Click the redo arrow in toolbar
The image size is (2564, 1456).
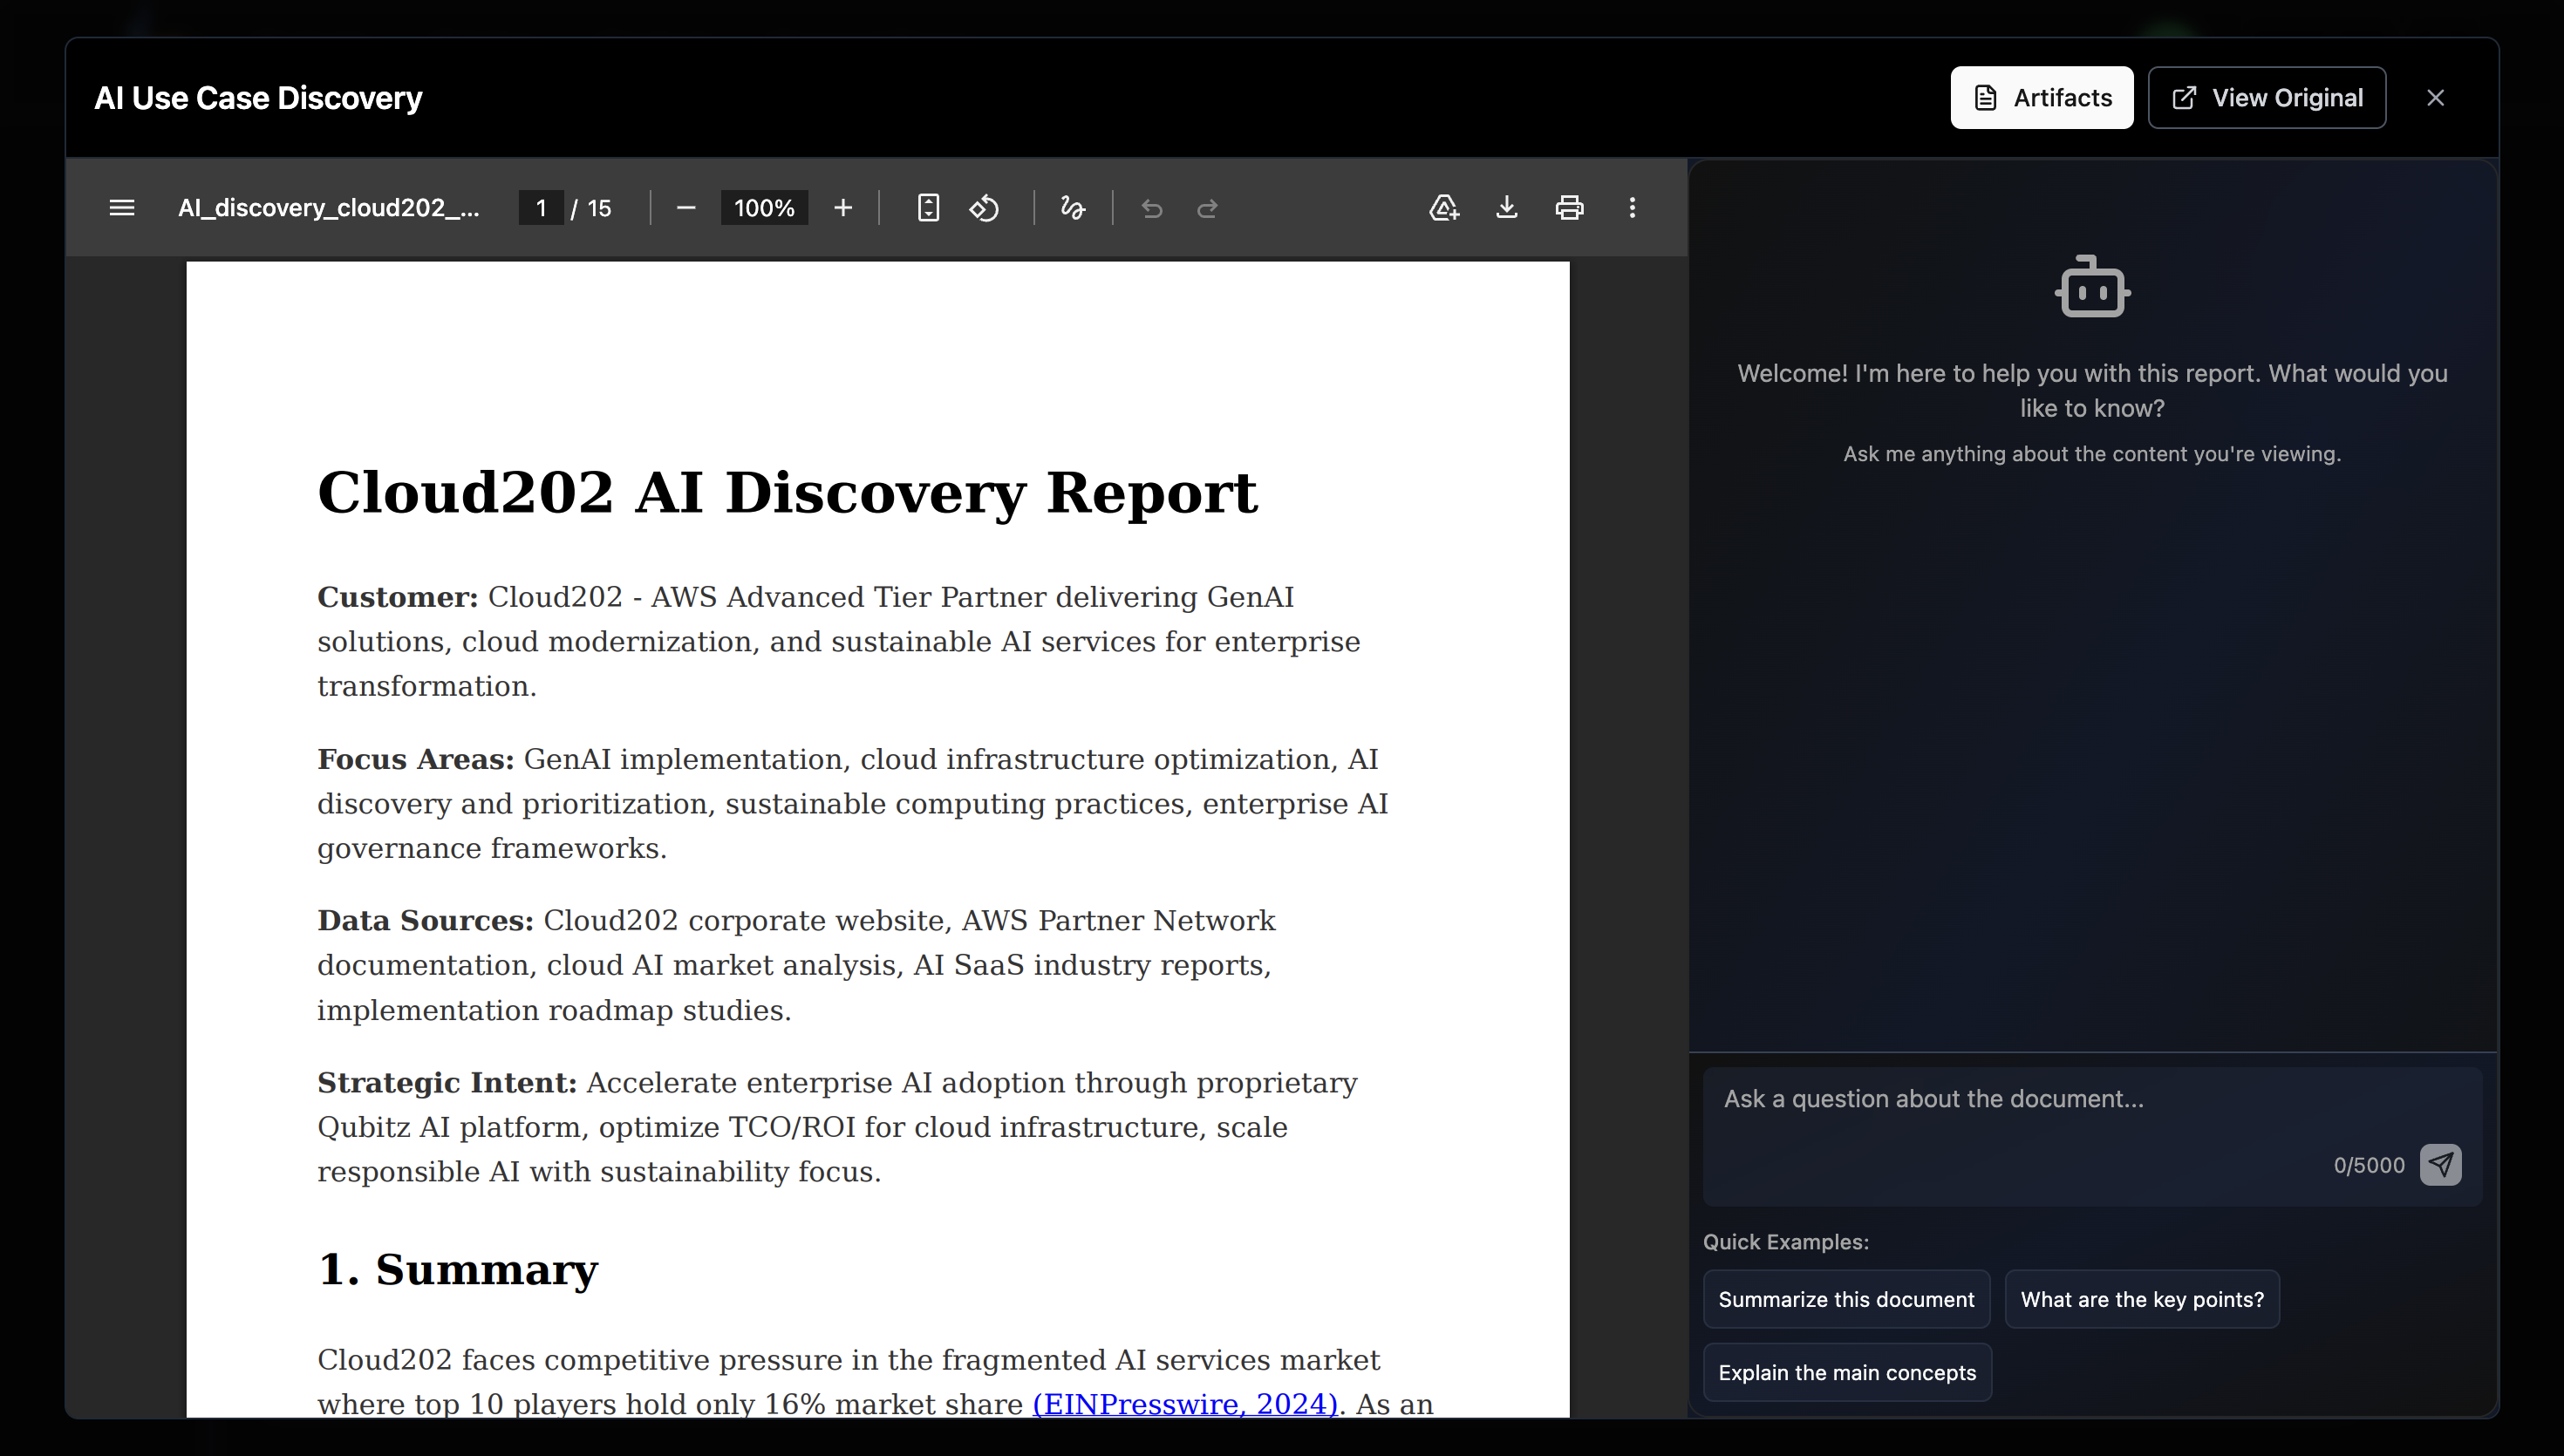coord(1208,208)
